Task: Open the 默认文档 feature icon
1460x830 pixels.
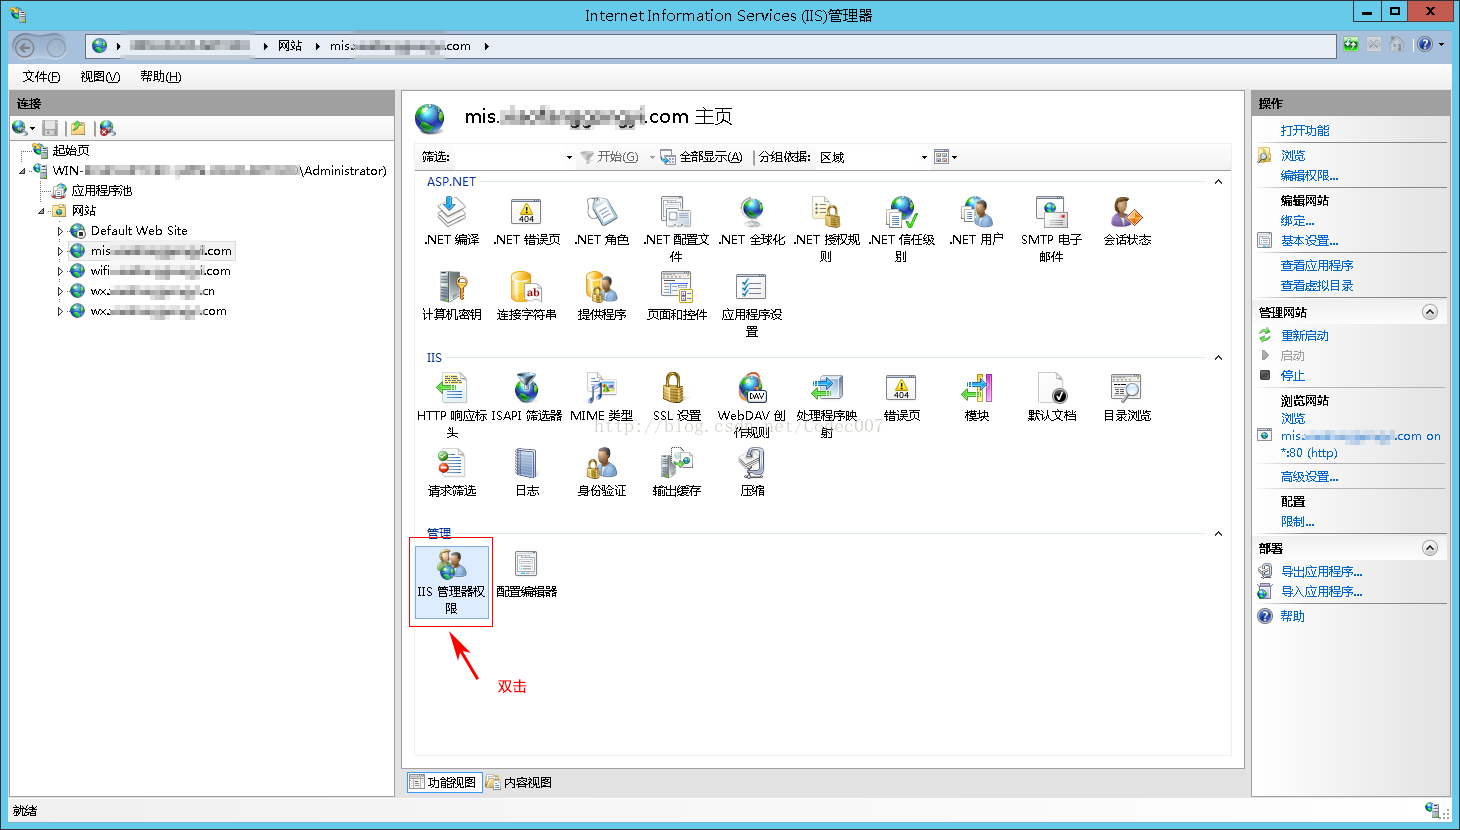Action: pos(1051,389)
